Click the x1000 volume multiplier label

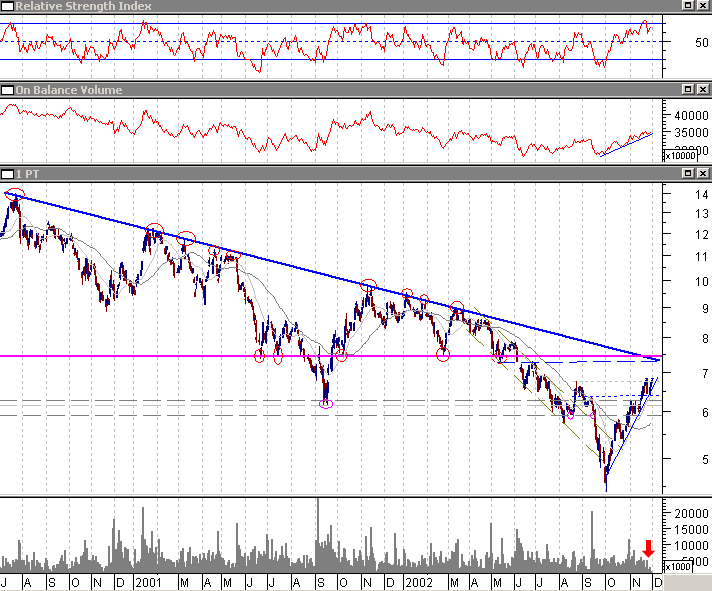pyautogui.click(x=677, y=566)
